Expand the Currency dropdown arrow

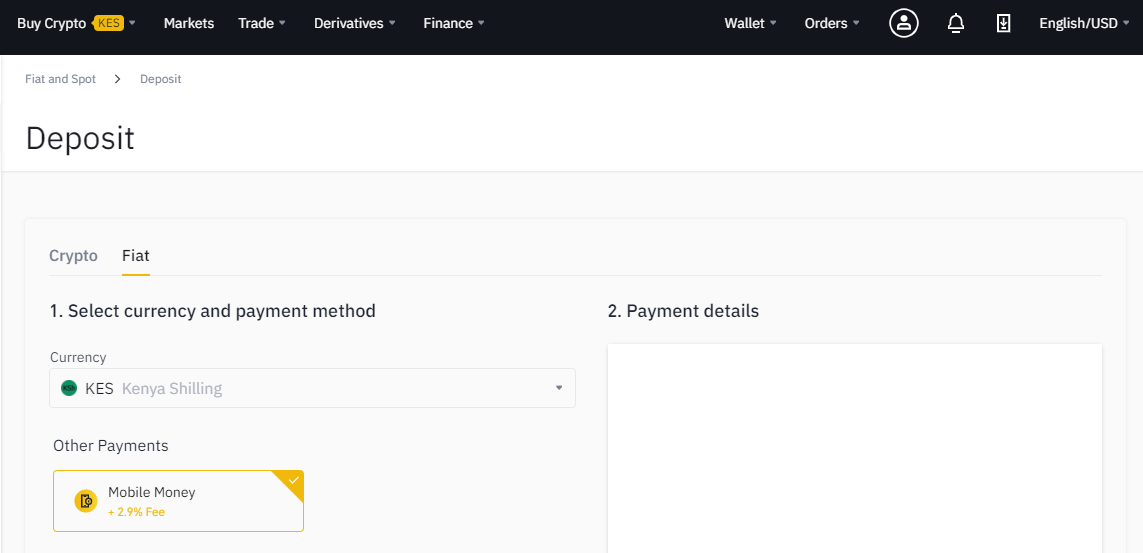[x=559, y=388]
